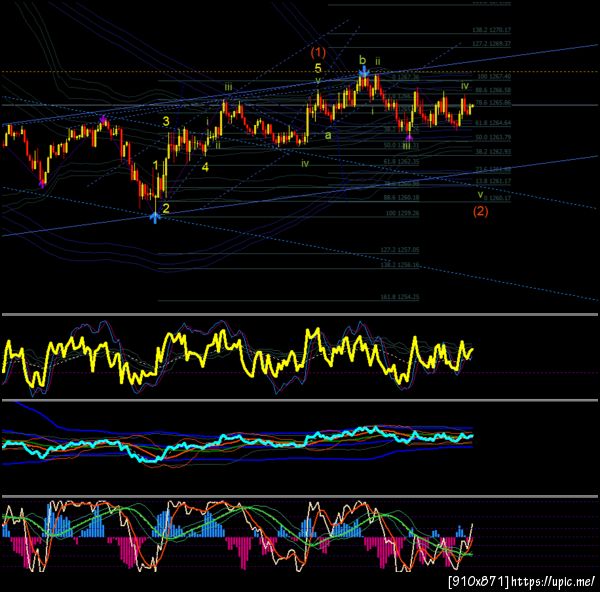The height and width of the screenshot is (592, 600).
Task: Select the wave label a
Action: (x=328, y=135)
